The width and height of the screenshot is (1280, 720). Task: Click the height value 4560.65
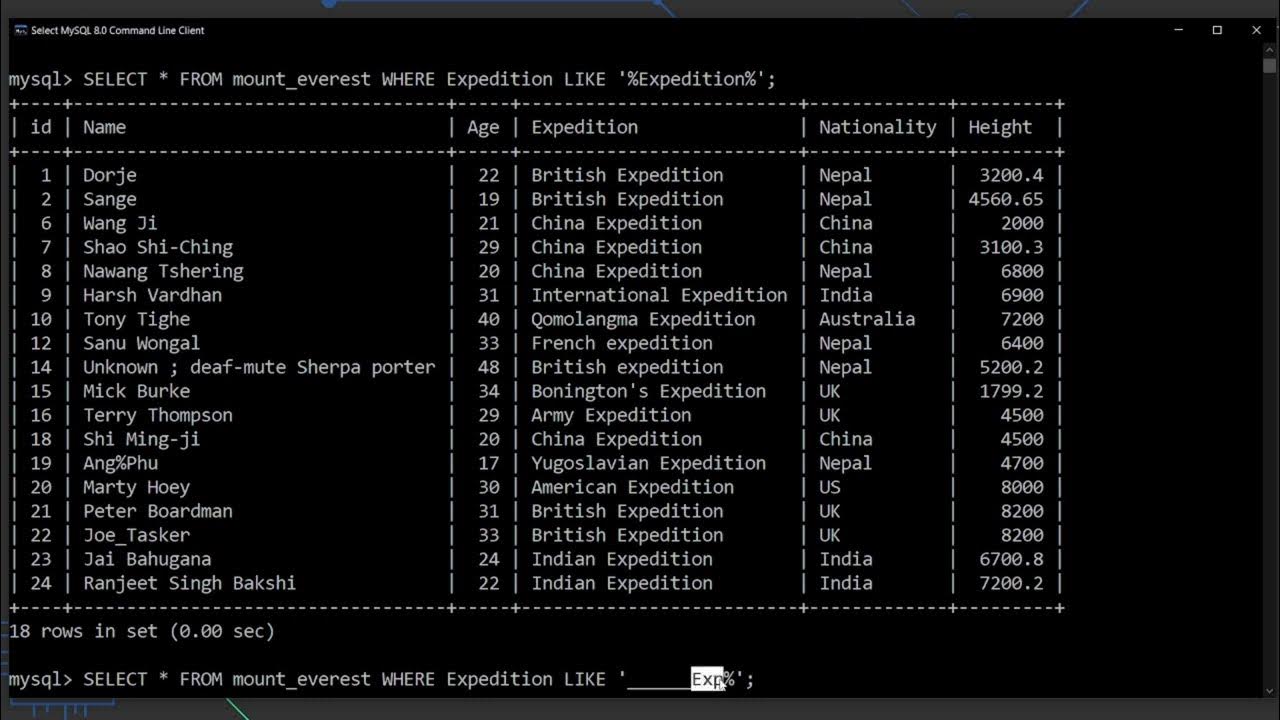[x=1005, y=199]
